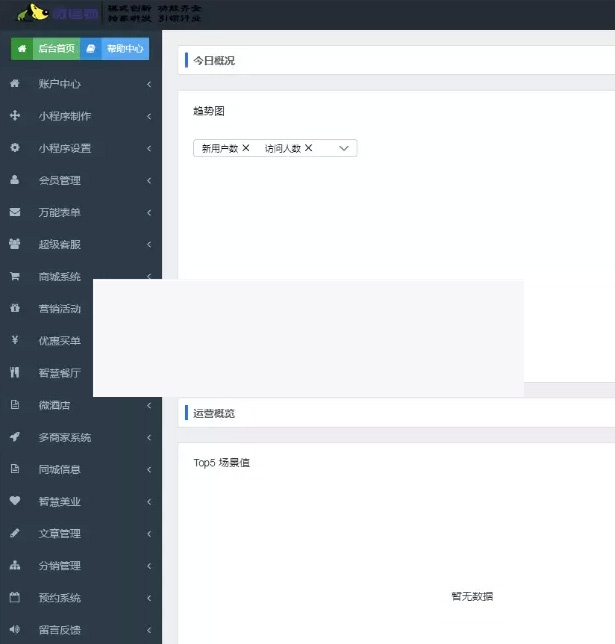This screenshot has width=615, height=644.
Task: Click the envelope icon for 万能表单
Action: 15,213
